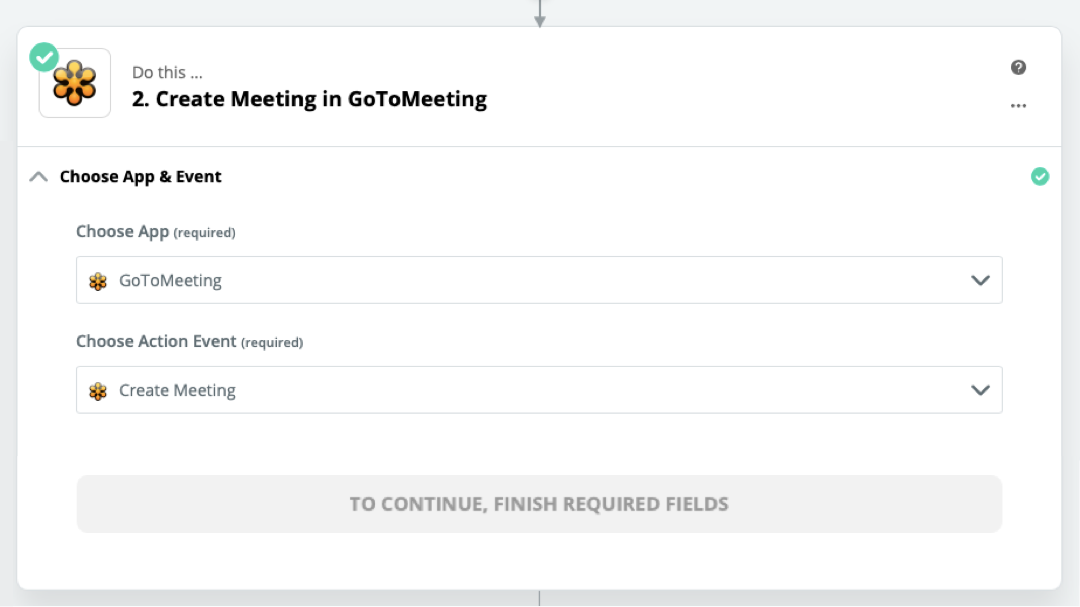Click the small GoToMeeting icon in the Choose App field
The image size is (1080, 607).
pos(98,281)
